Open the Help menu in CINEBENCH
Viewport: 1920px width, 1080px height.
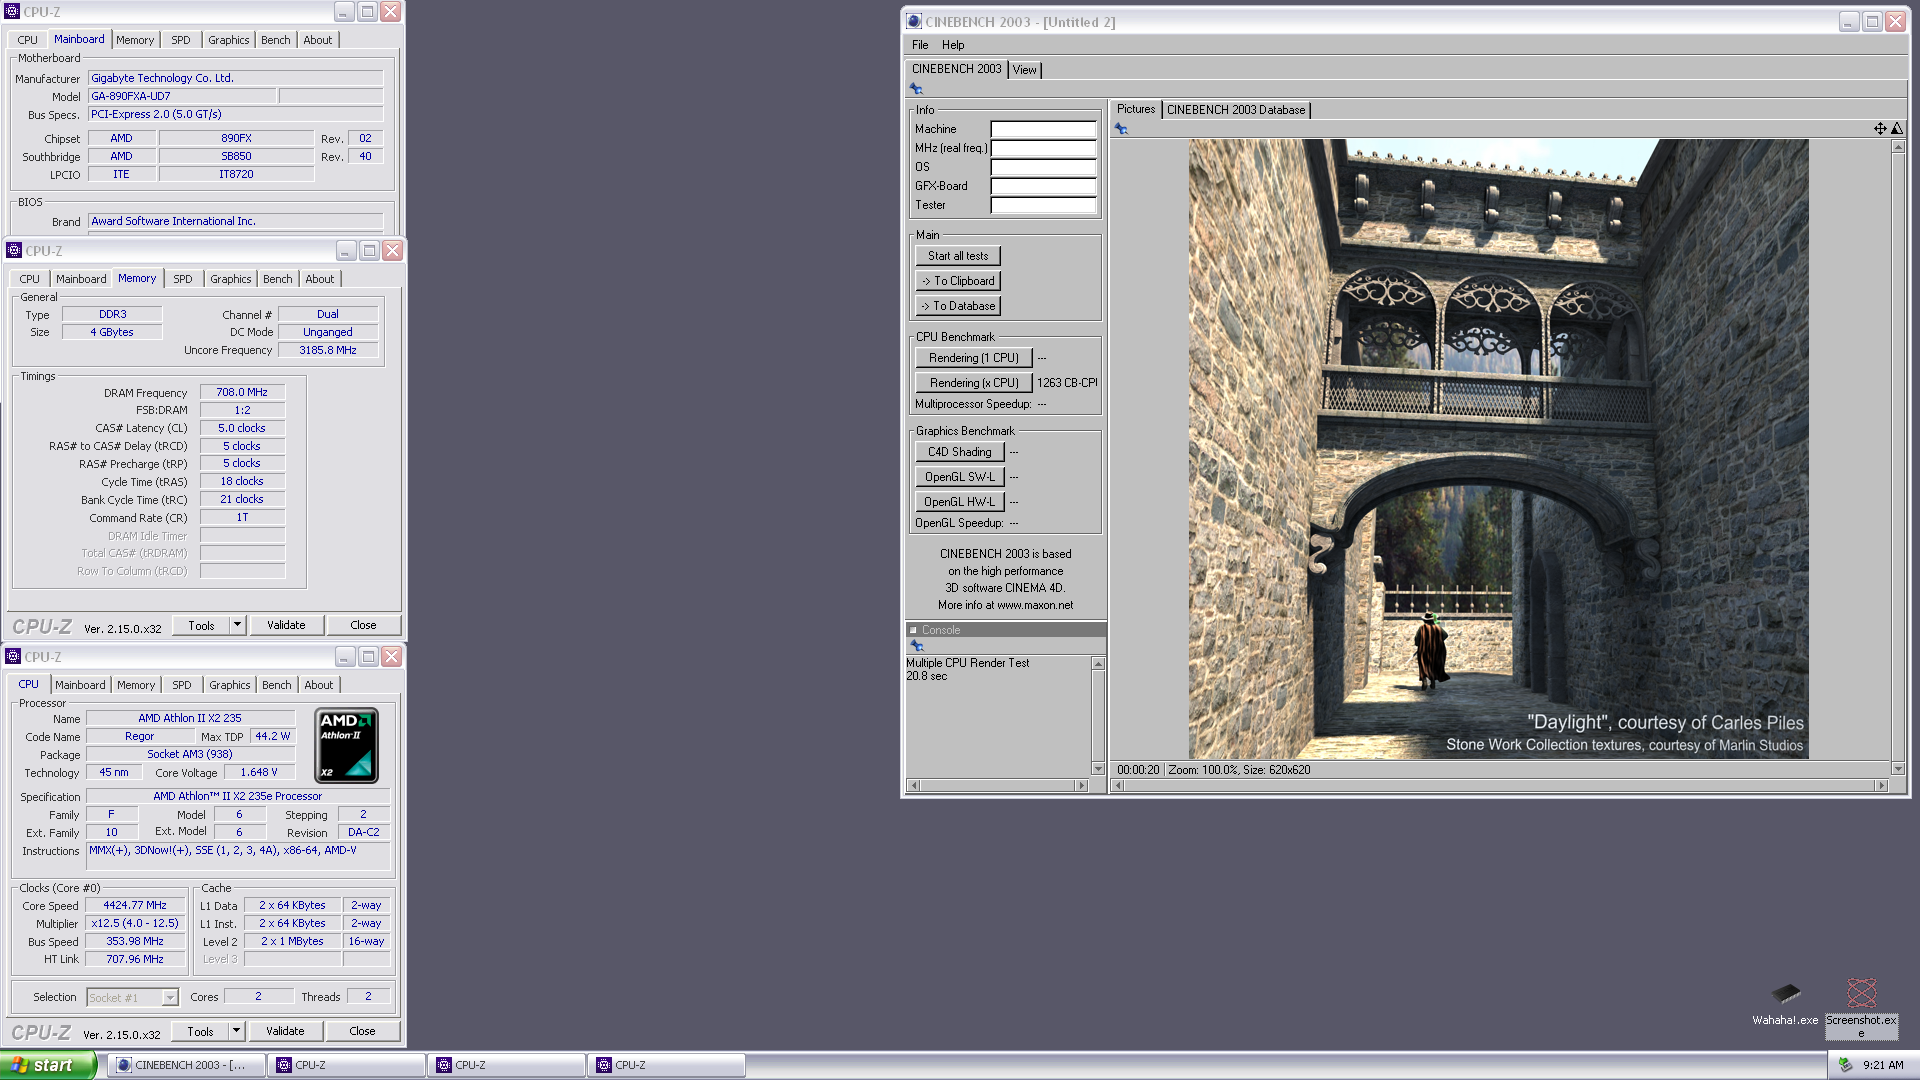click(953, 45)
